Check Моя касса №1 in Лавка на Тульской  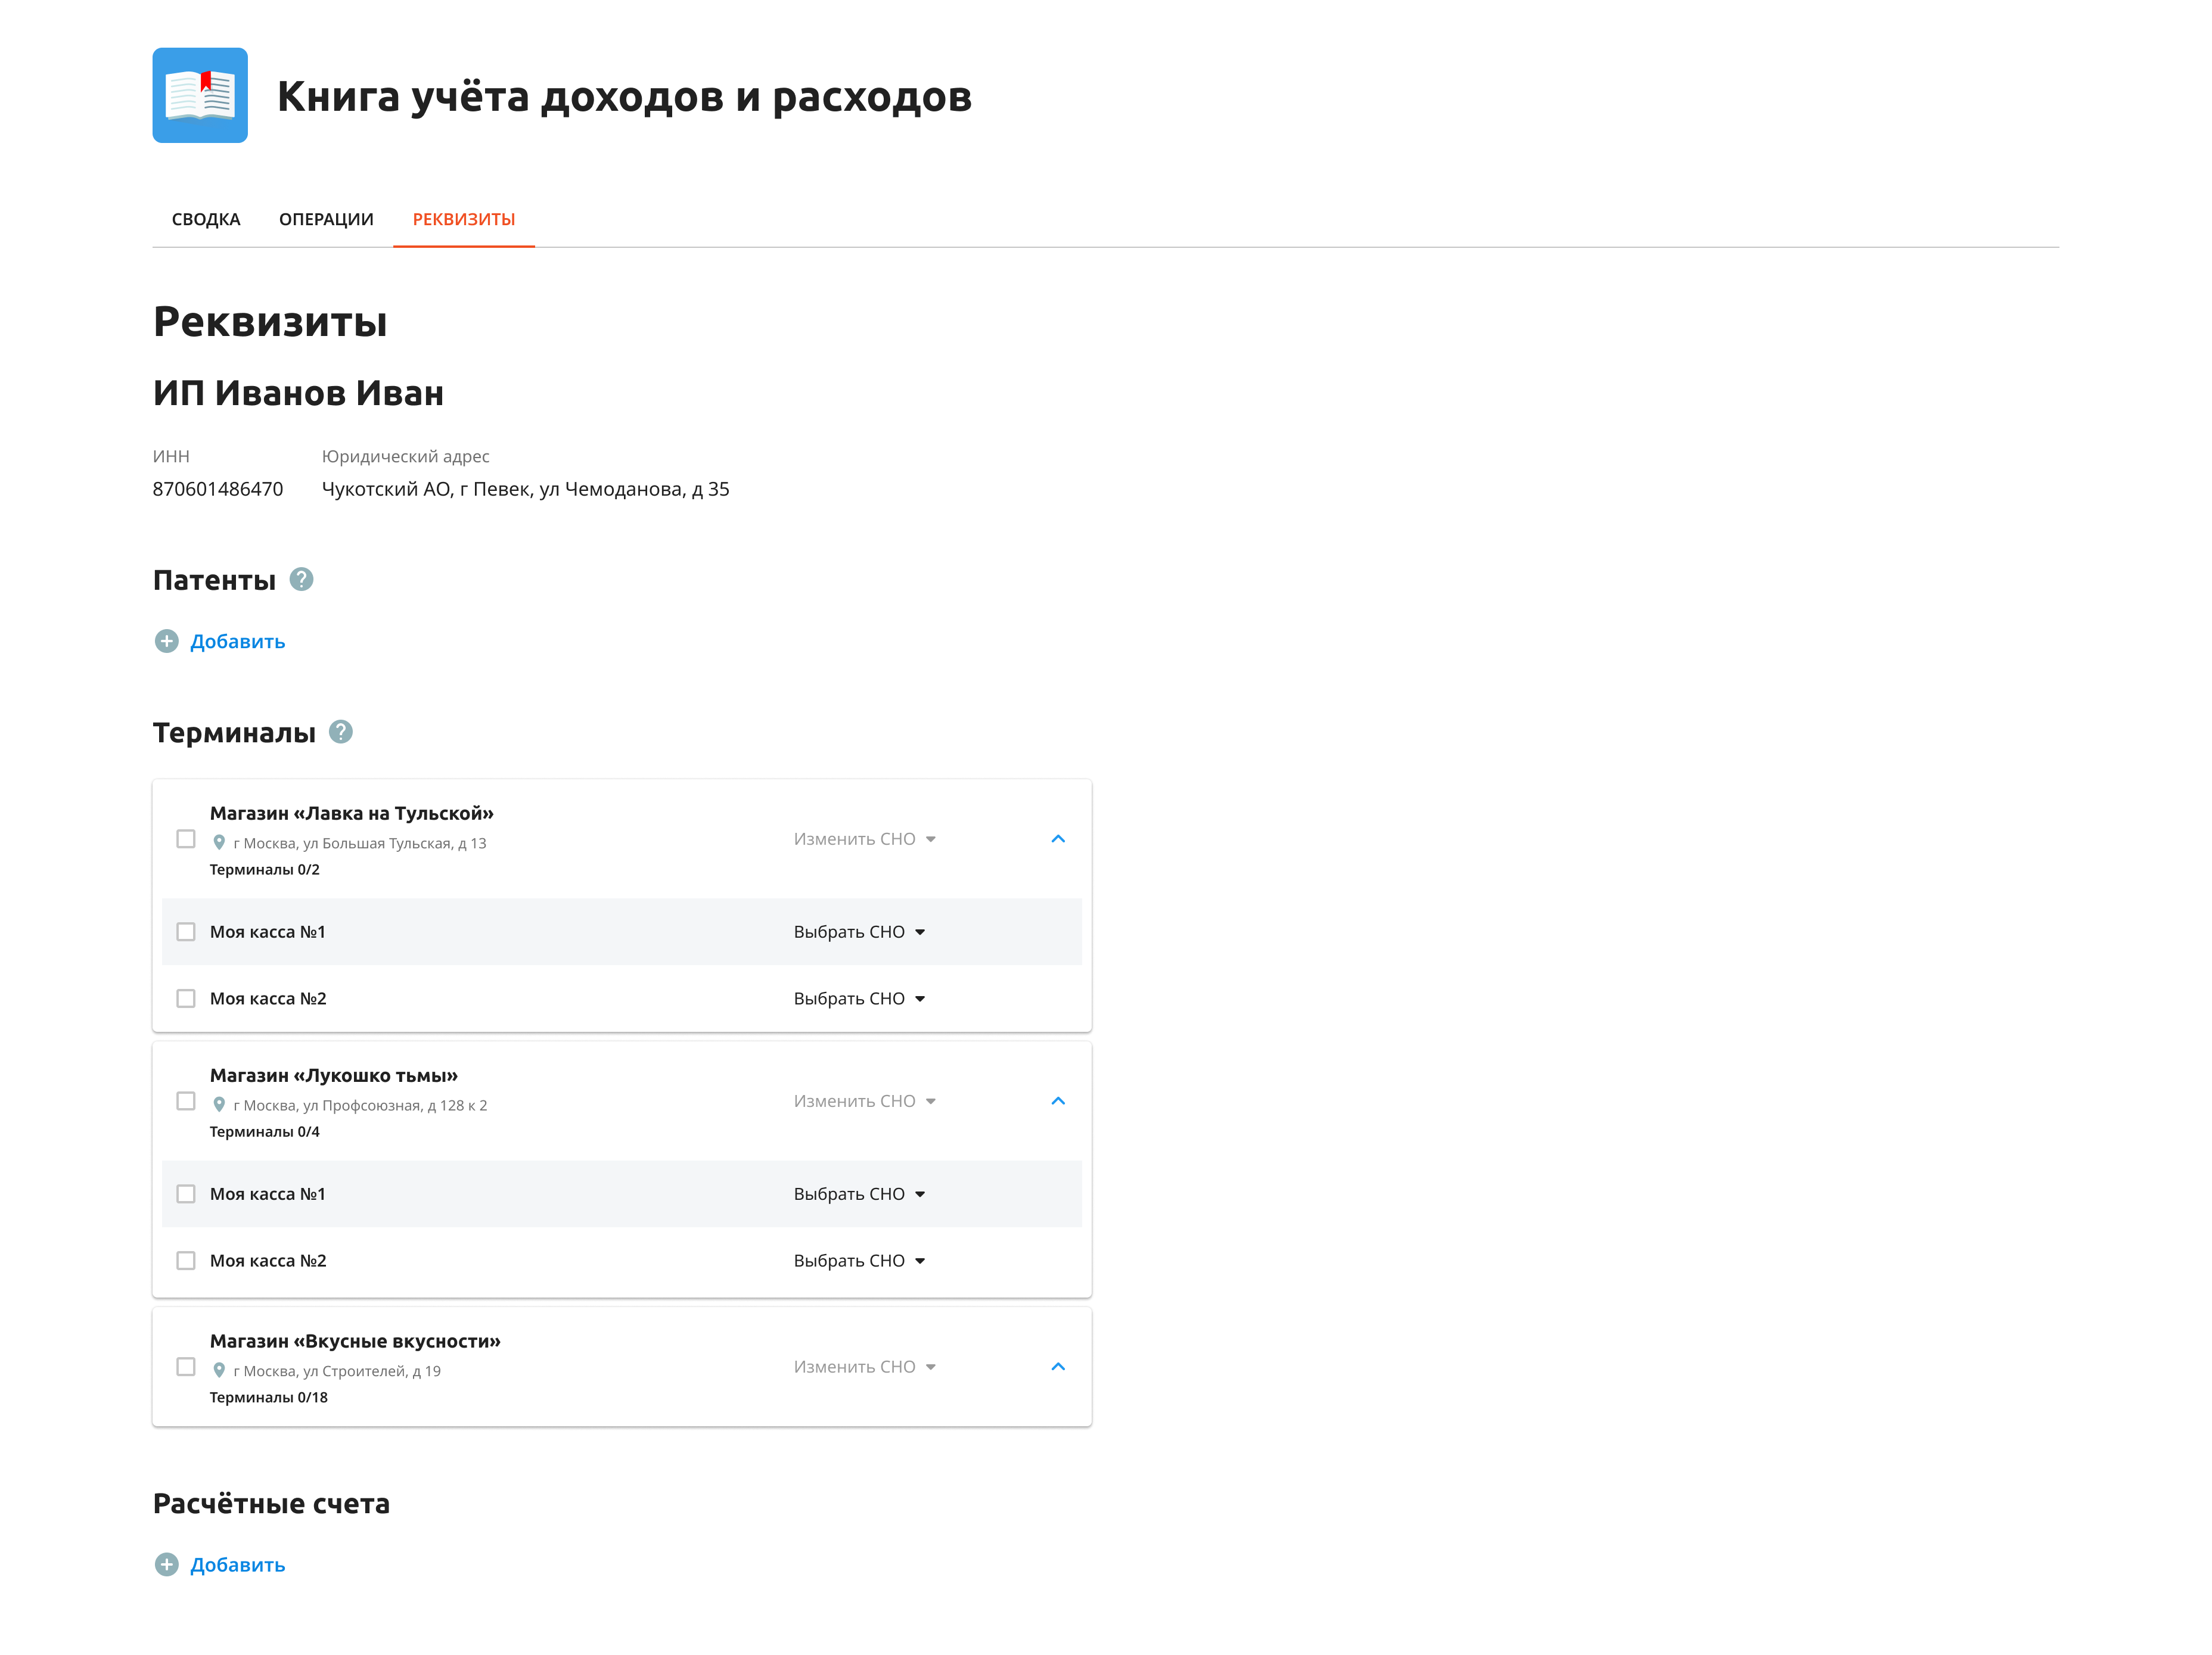tap(186, 932)
